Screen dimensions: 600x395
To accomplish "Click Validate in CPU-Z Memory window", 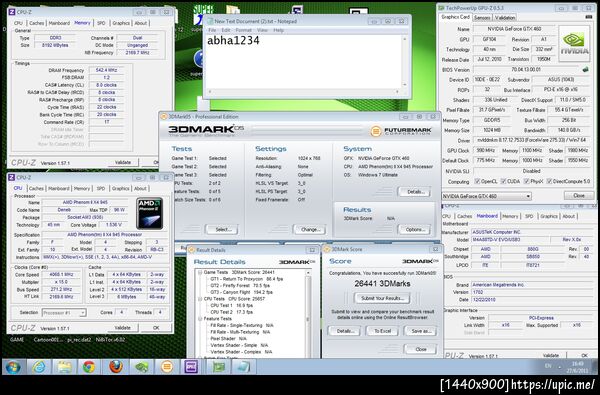I will click(x=122, y=162).
